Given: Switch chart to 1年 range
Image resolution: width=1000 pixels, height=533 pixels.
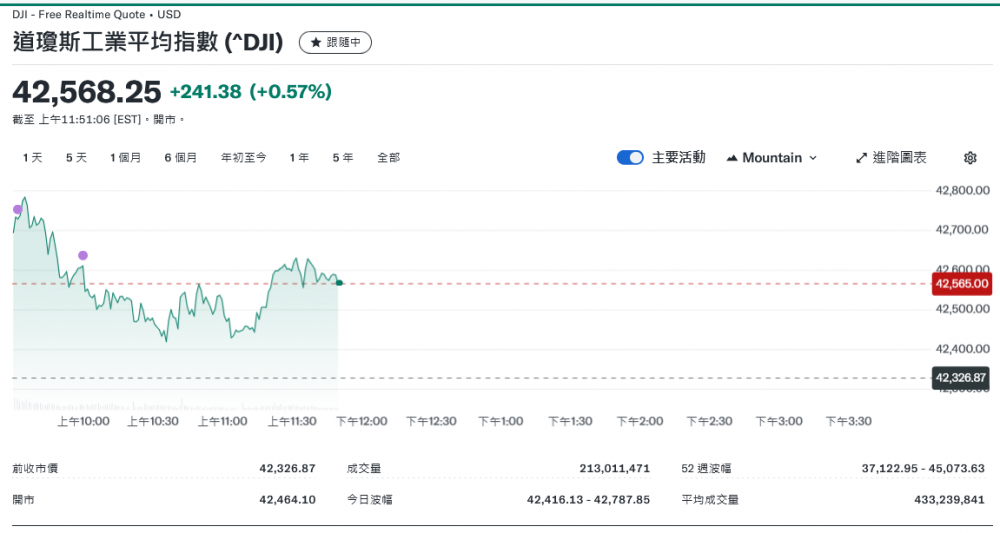Looking at the screenshot, I should click(x=299, y=158).
